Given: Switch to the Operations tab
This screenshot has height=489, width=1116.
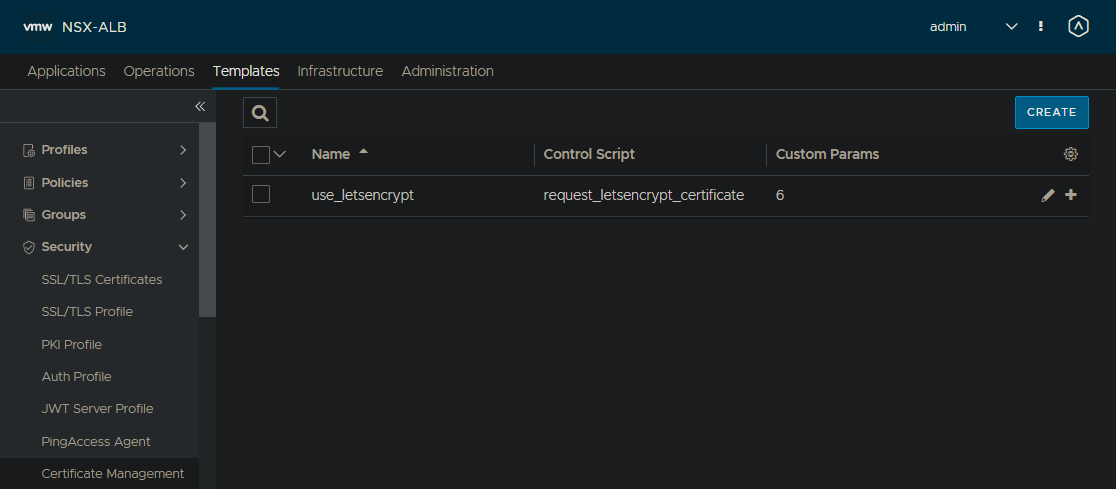Looking at the screenshot, I should coord(159,71).
